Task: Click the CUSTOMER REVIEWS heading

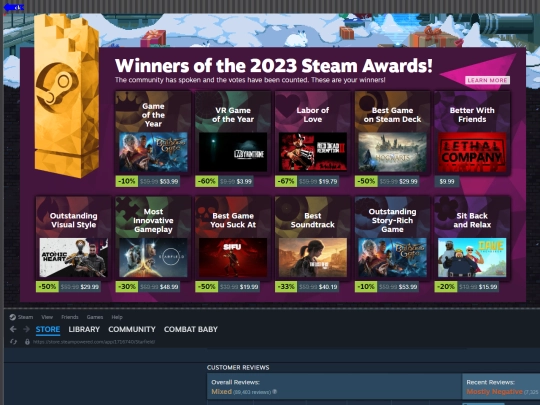Action: pos(238,367)
